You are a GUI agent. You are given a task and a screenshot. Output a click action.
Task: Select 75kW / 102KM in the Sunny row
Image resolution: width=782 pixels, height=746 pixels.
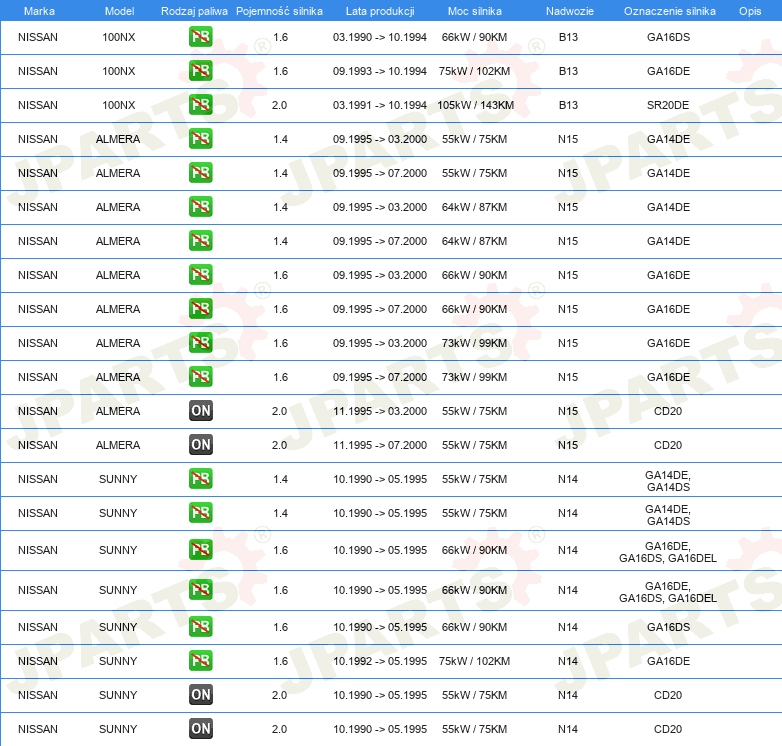click(474, 661)
